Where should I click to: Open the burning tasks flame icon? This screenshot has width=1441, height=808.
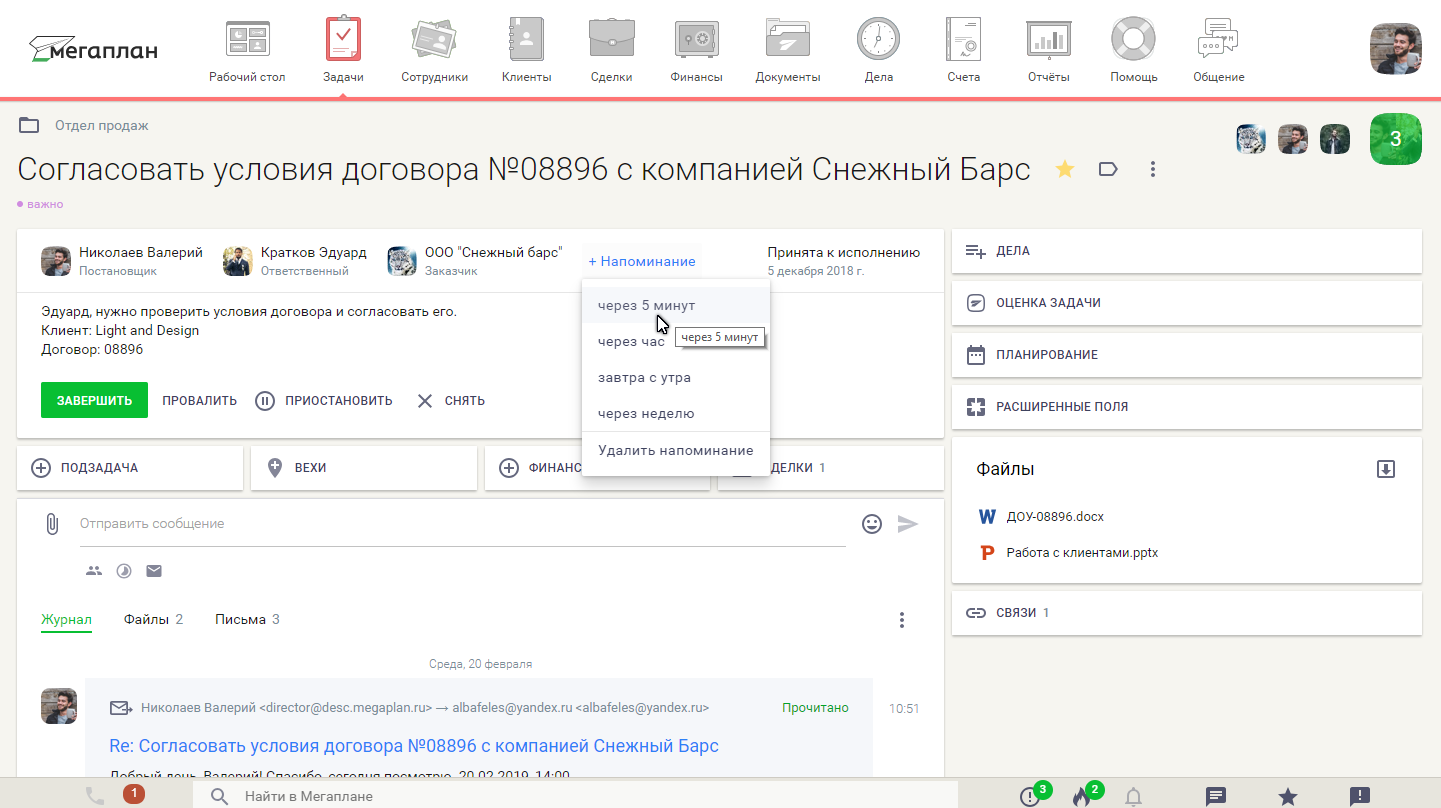[1082, 796]
